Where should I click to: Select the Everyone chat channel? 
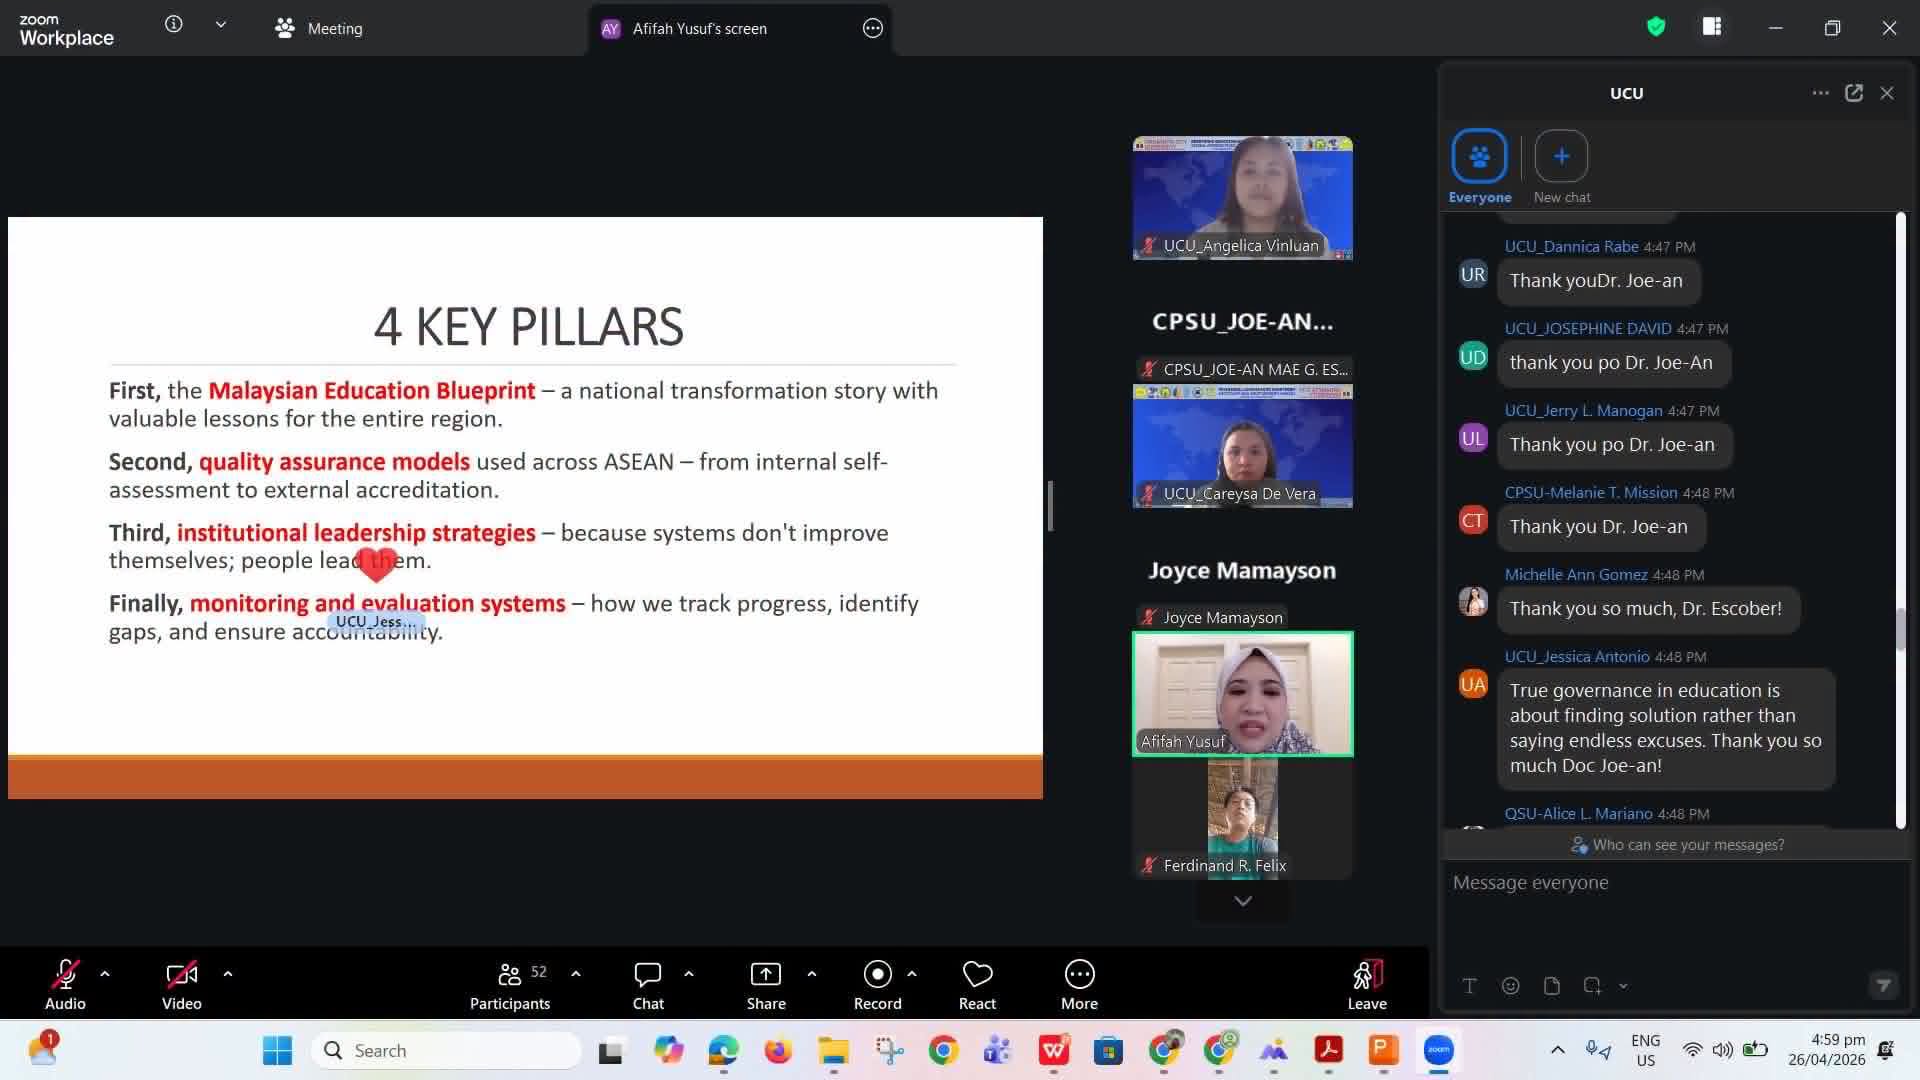(1480, 167)
